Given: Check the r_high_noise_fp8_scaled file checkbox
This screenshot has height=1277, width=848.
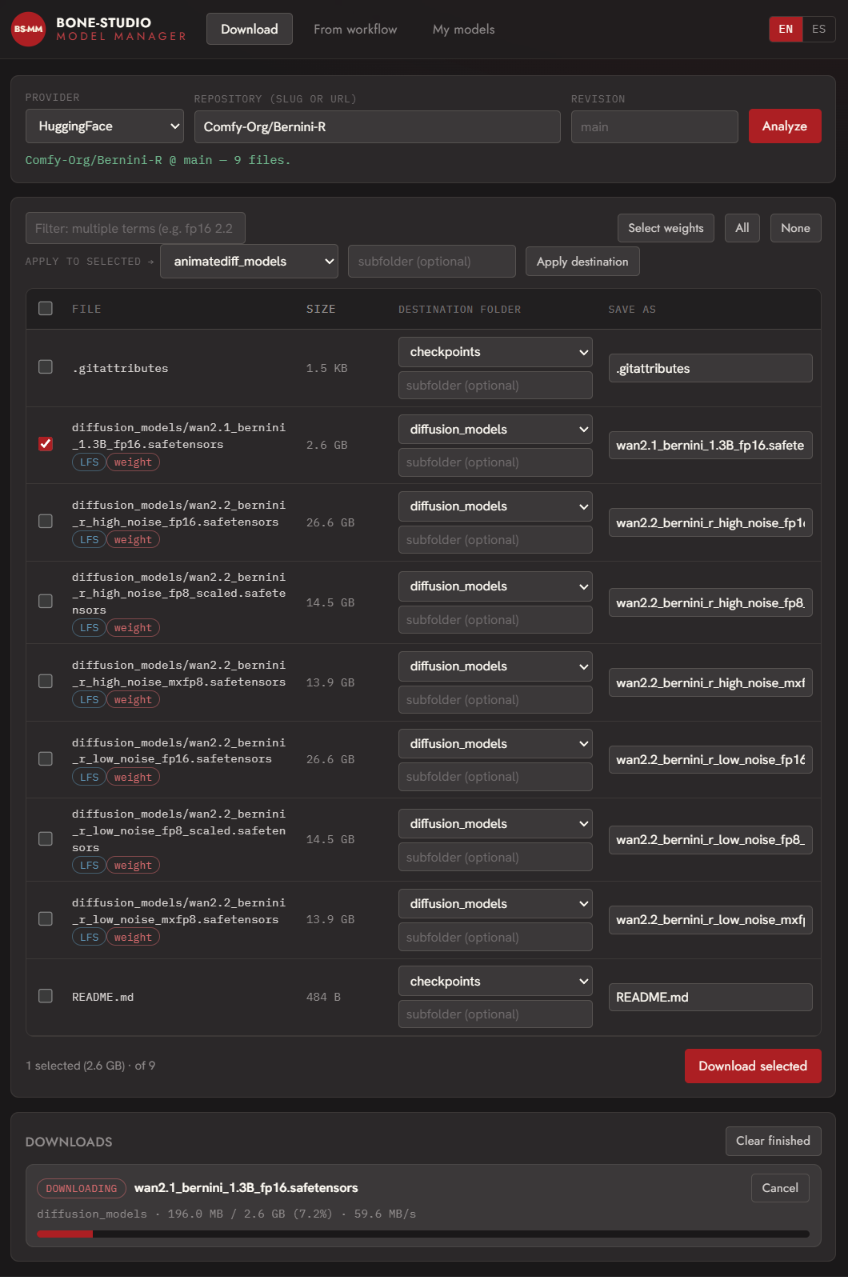Looking at the screenshot, I should (45, 601).
